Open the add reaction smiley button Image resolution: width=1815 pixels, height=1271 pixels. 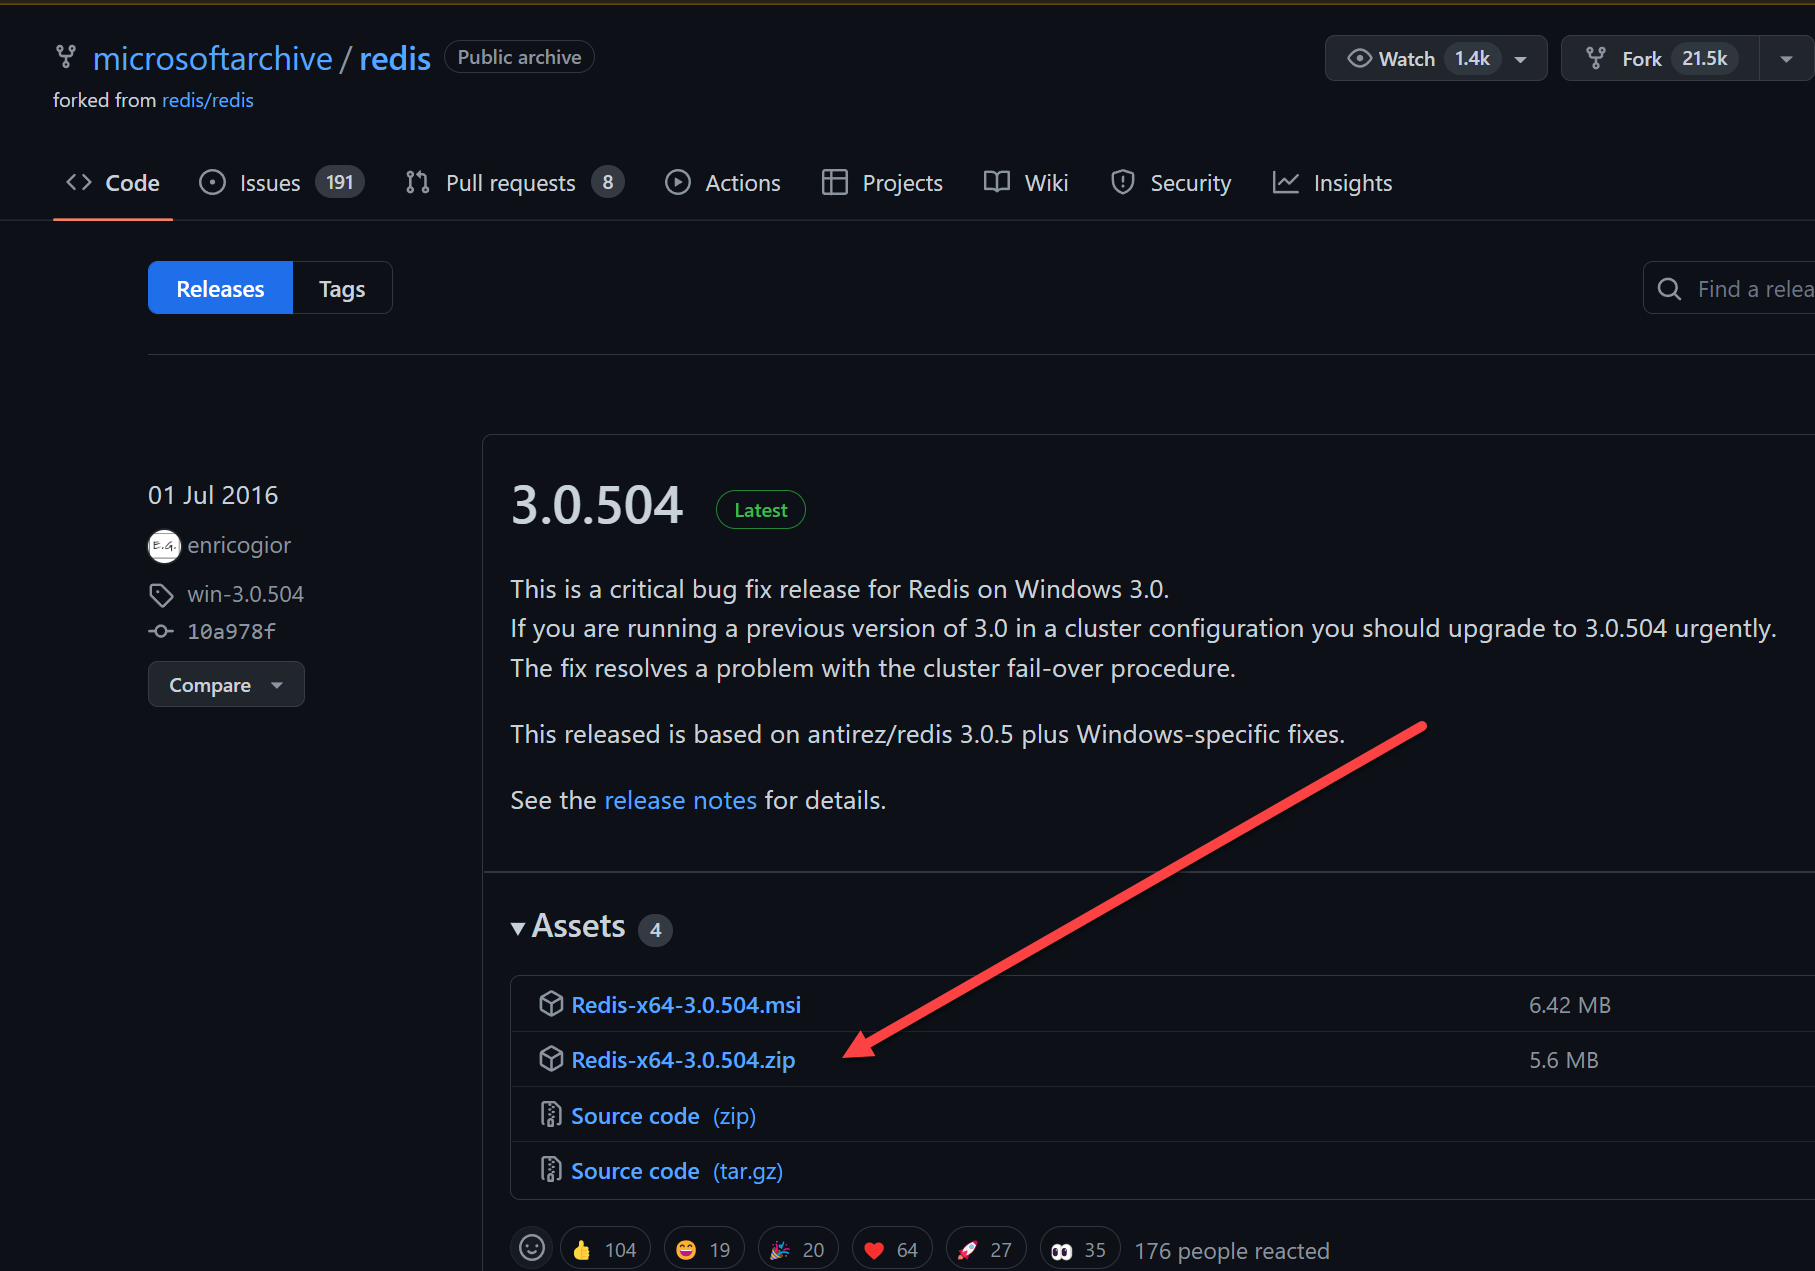(x=532, y=1248)
